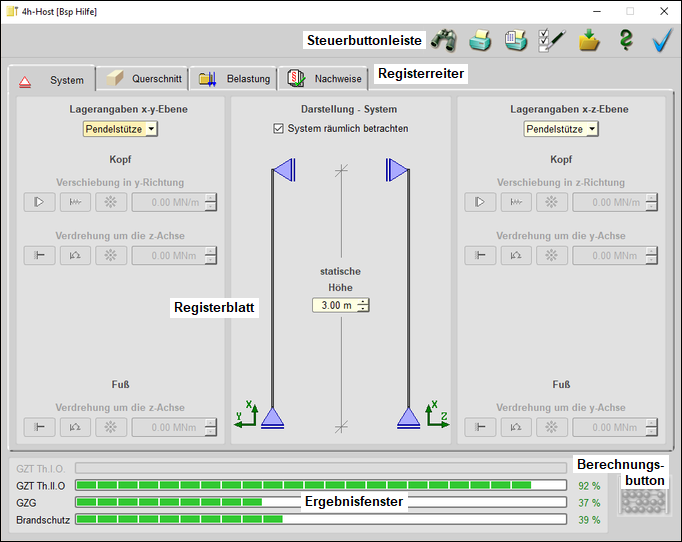The image size is (682, 542).
Task: Click the GZG utilization bar
Action: click(320, 503)
